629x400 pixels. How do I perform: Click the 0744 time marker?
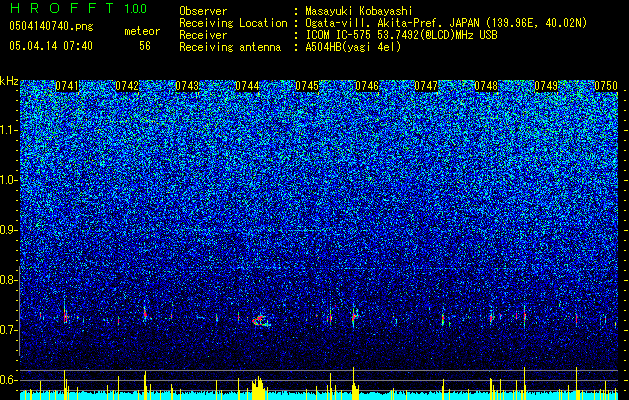pyautogui.click(x=247, y=86)
